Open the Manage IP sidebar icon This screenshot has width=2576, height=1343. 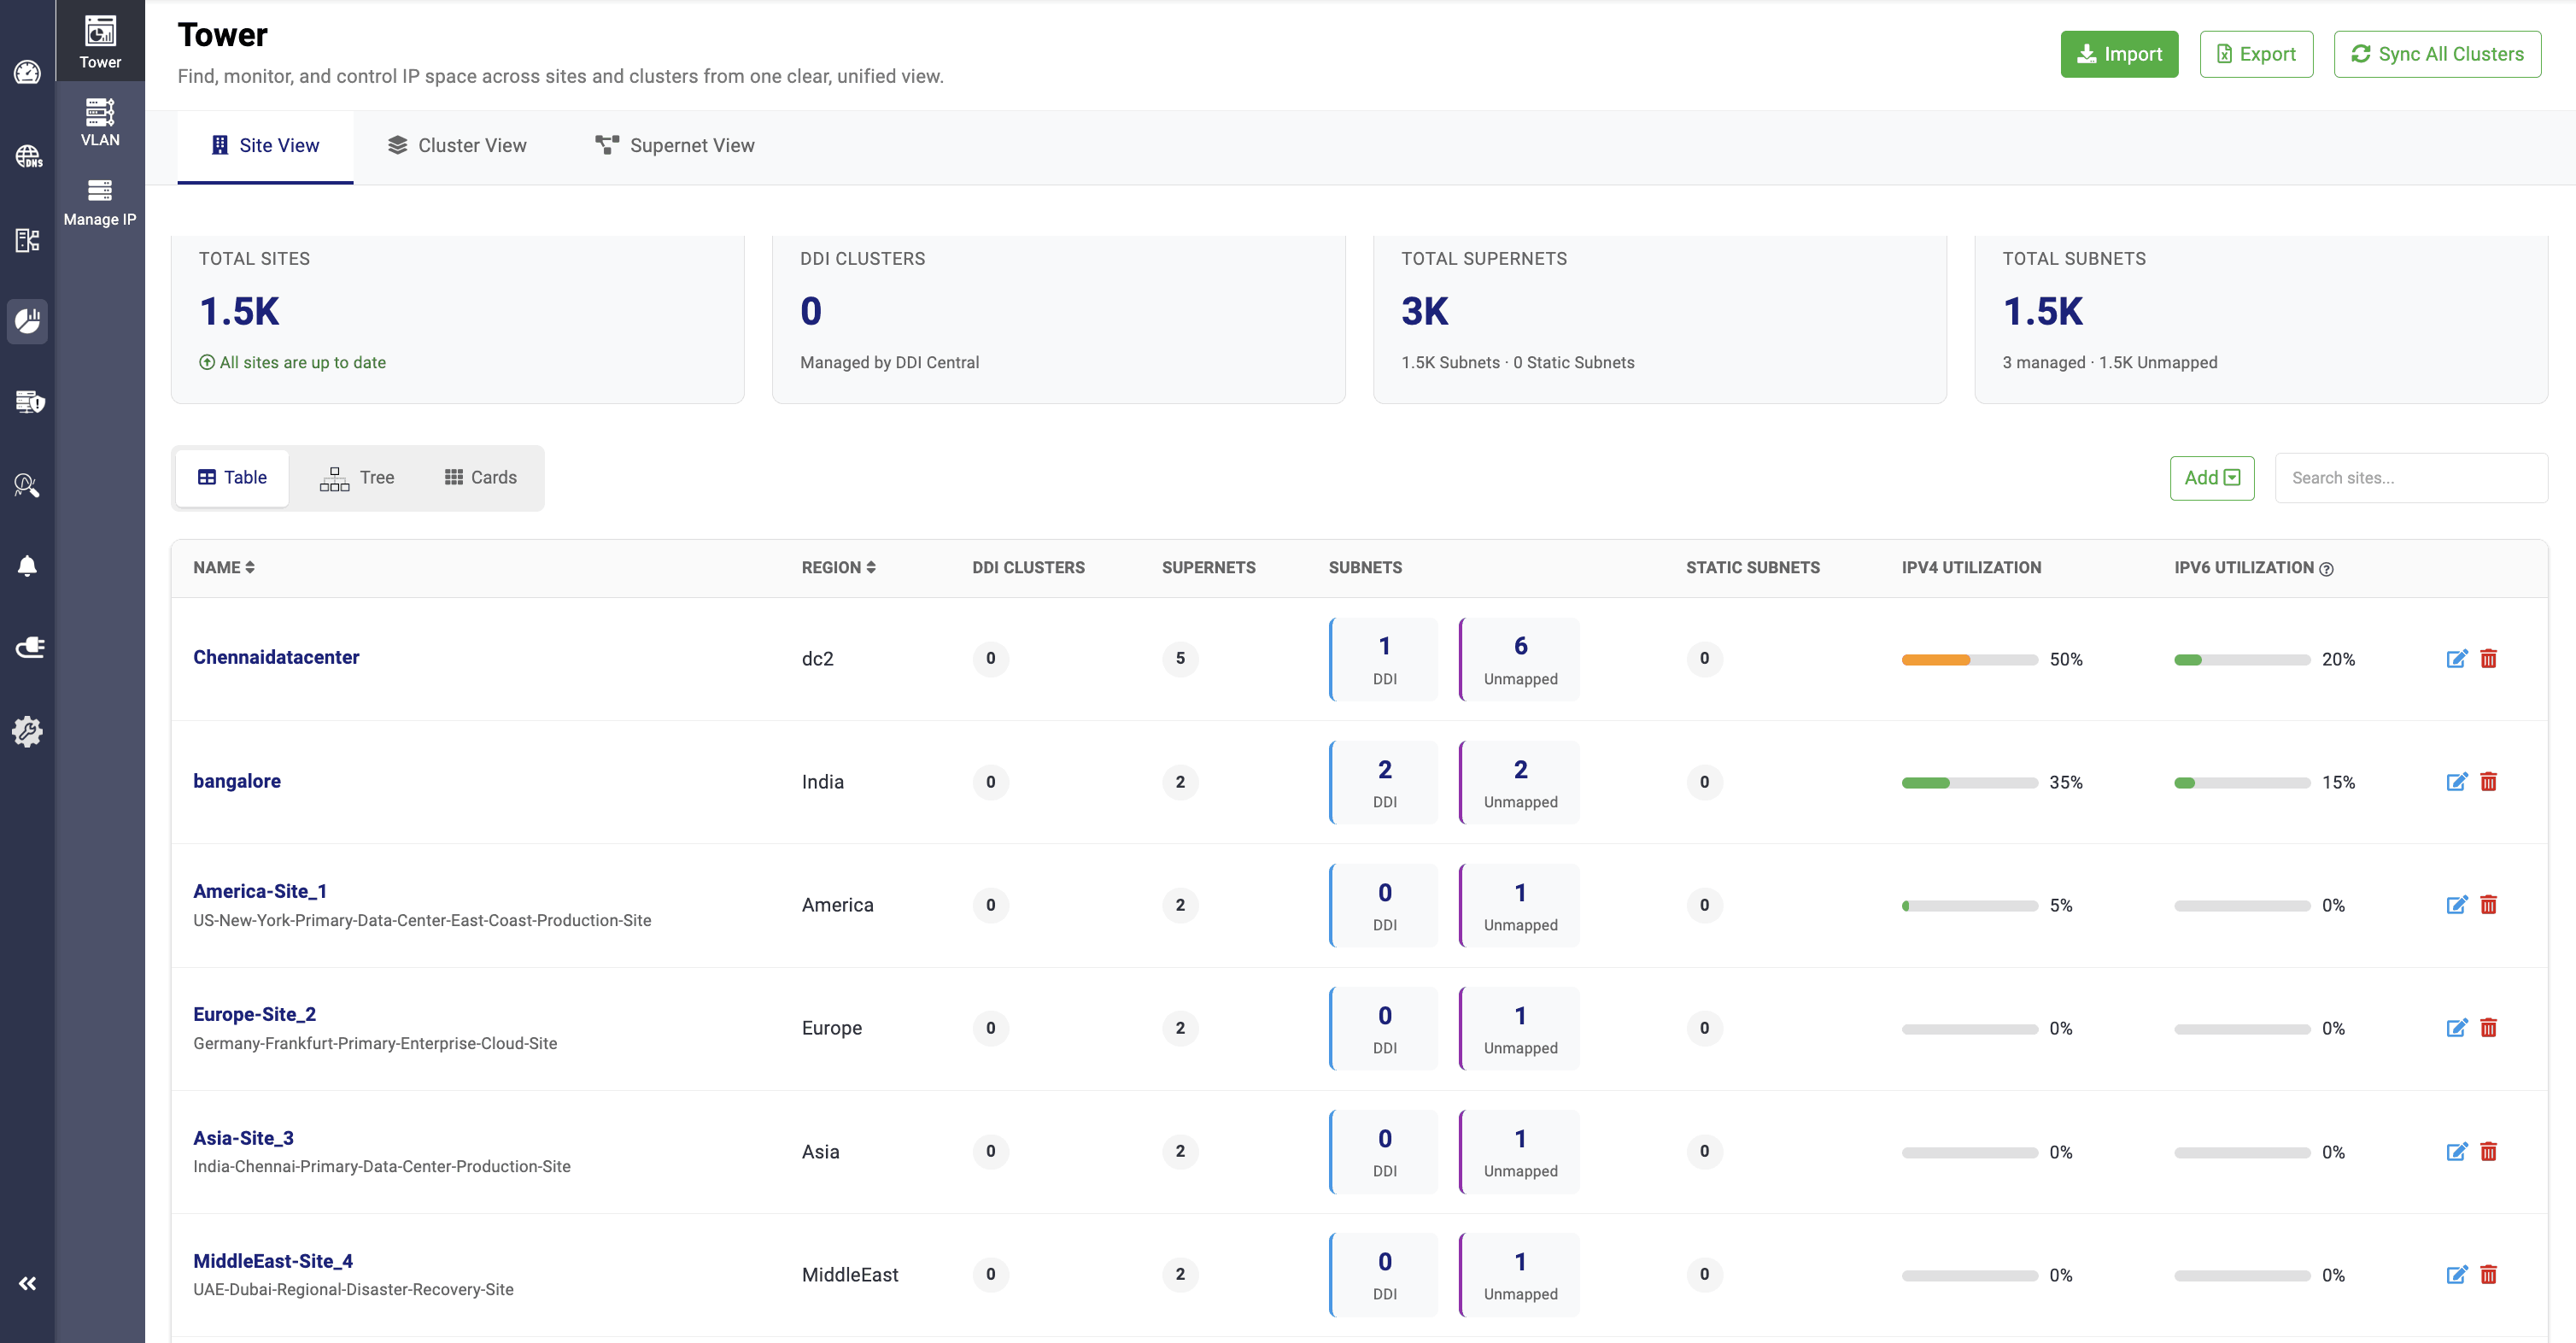[x=100, y=202]
